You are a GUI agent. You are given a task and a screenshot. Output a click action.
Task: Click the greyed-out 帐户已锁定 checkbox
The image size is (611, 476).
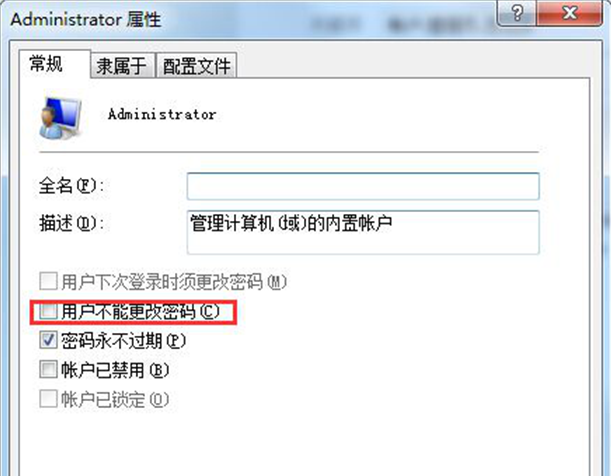[48, 399]
